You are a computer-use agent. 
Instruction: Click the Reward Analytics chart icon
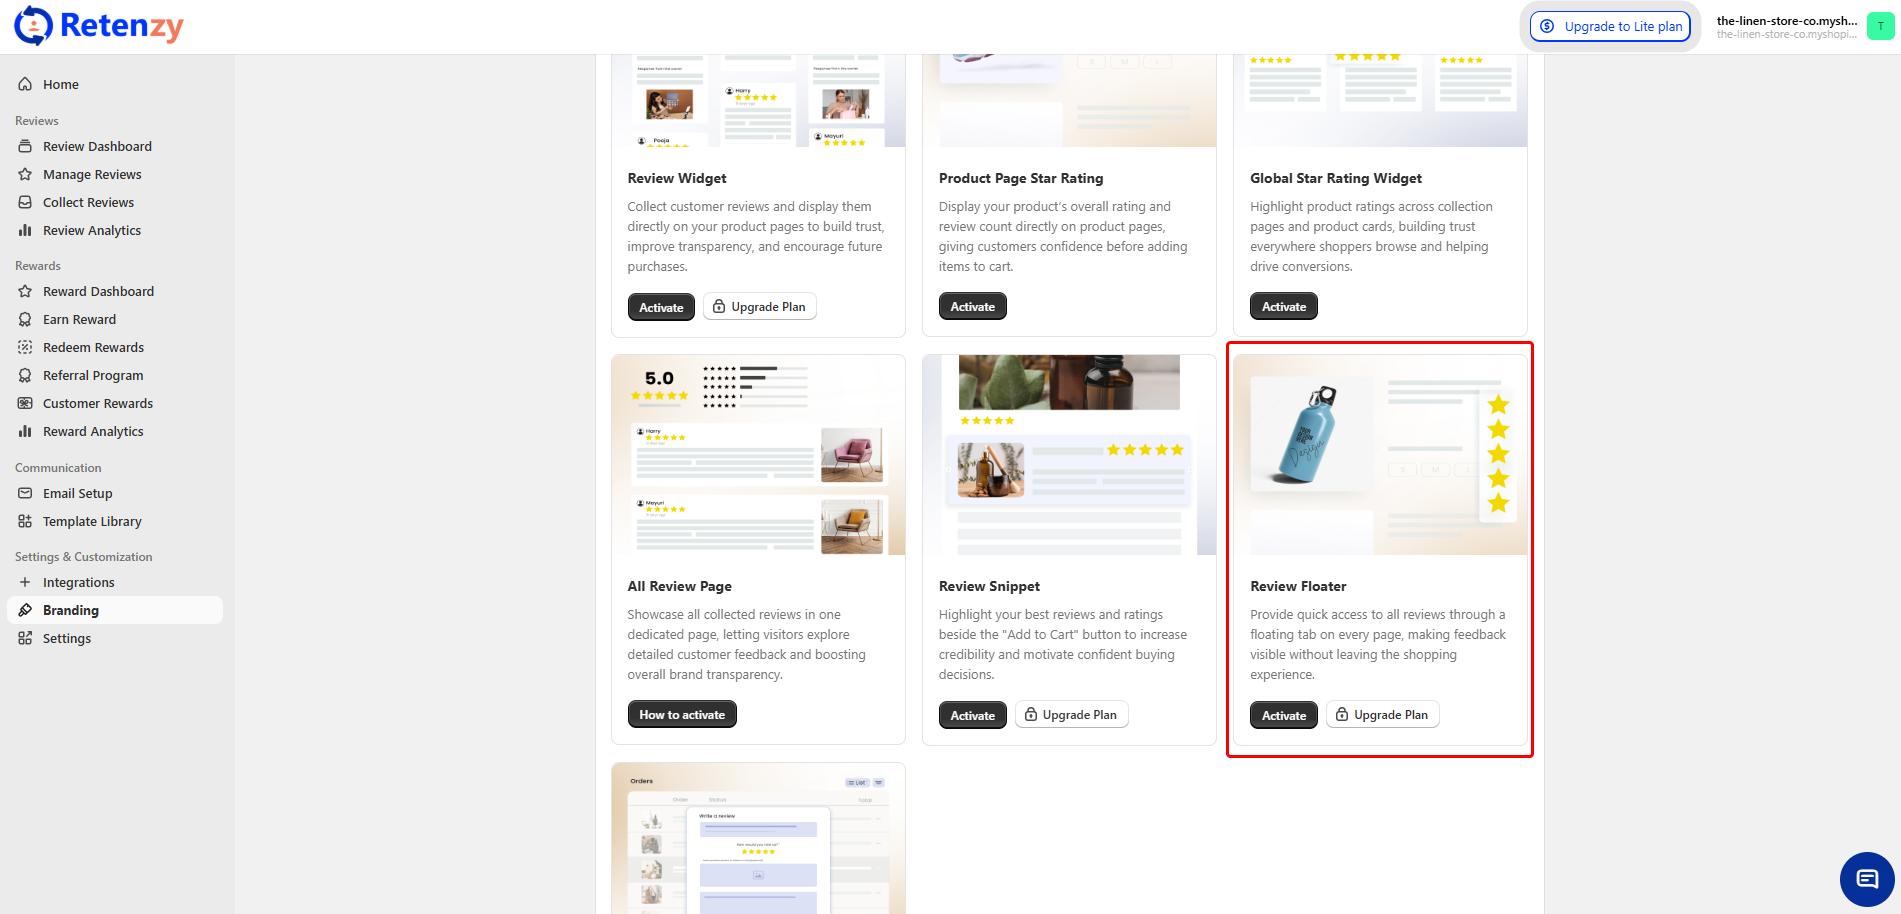click(25, 431)
